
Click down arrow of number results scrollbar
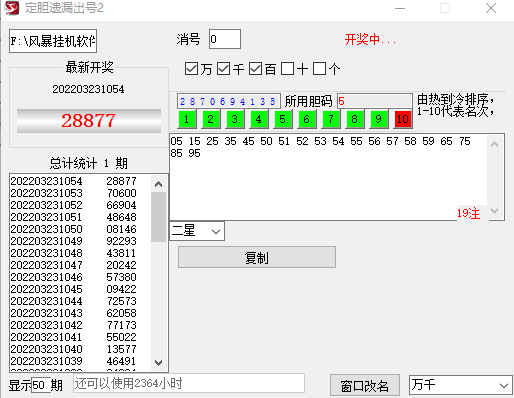coord(495,211)
